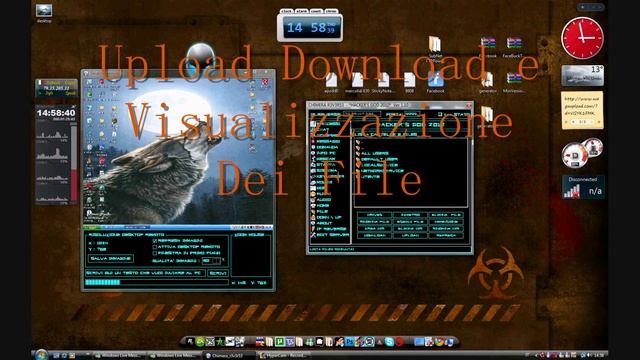Click the ABOUT icon in Chimera sidebar
640x360 pixels.
click(313, 223)
